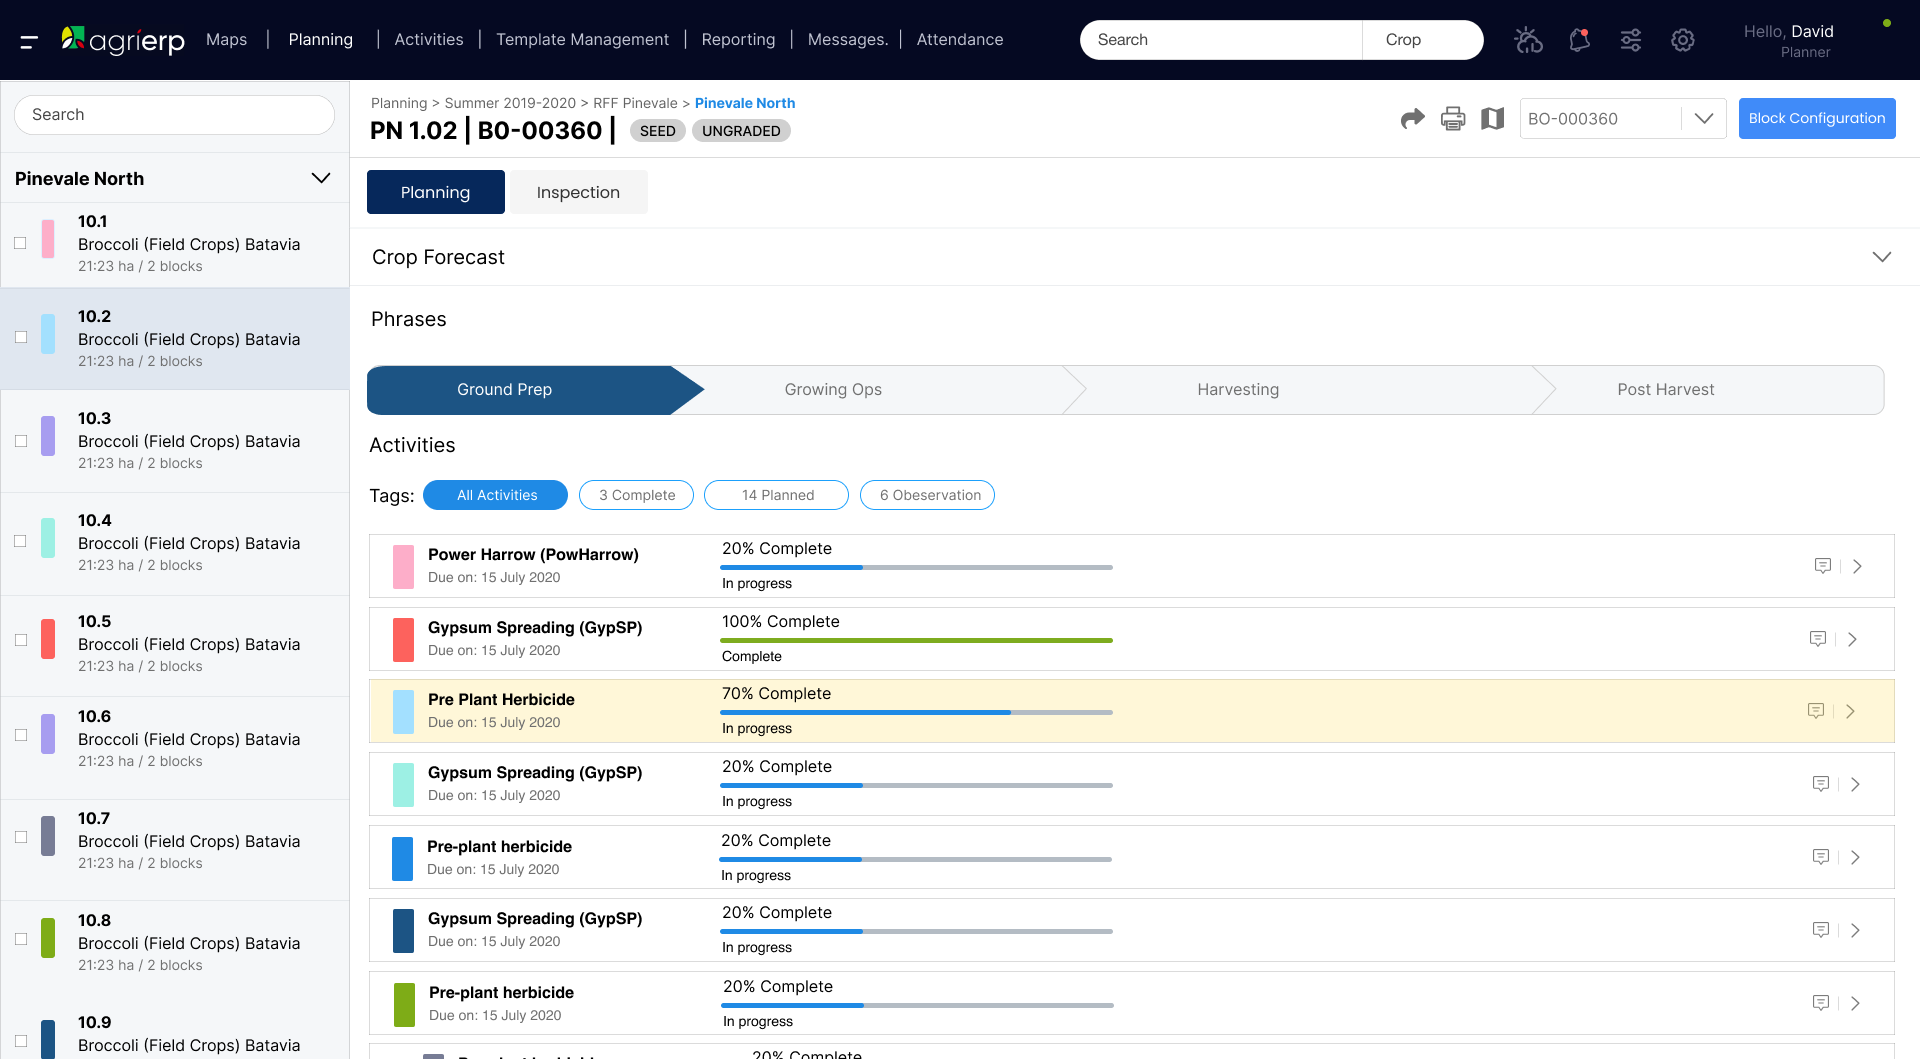1920x1059 pixels.
Task: Click the Block Configuration button
Action: pyautogui.click(x=1816, y=118)
